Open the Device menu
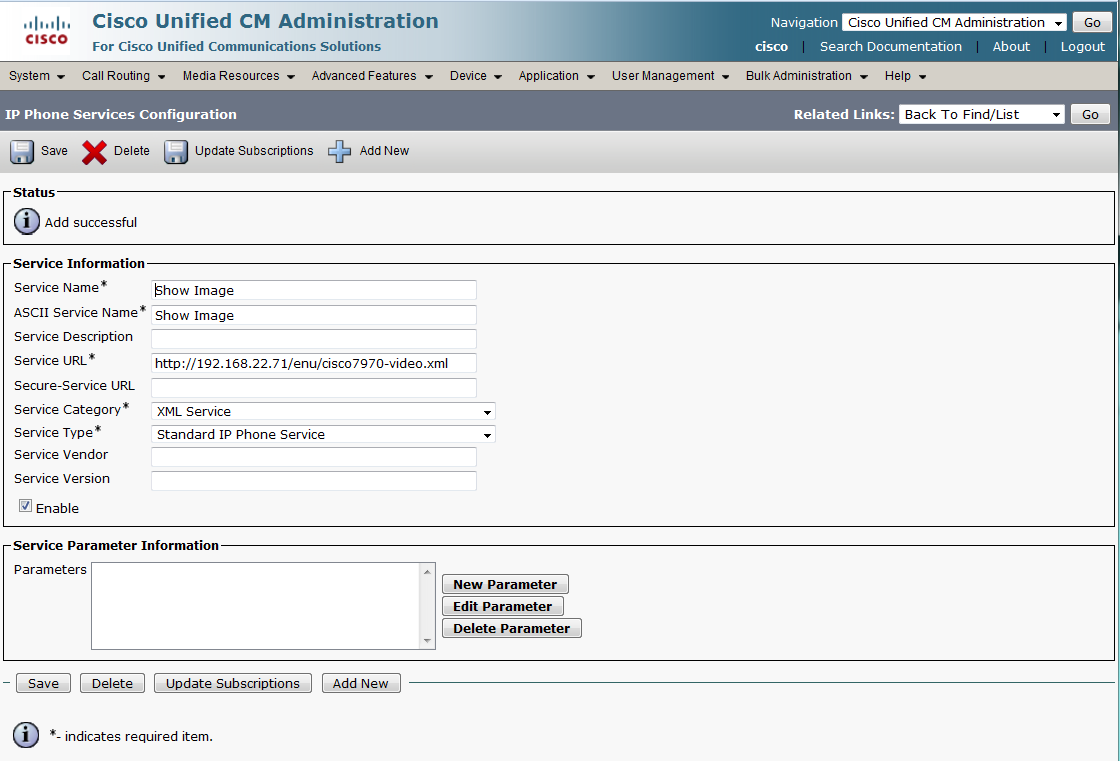The width and height of the screenshot is (1120, 761). tap(475, 76)
